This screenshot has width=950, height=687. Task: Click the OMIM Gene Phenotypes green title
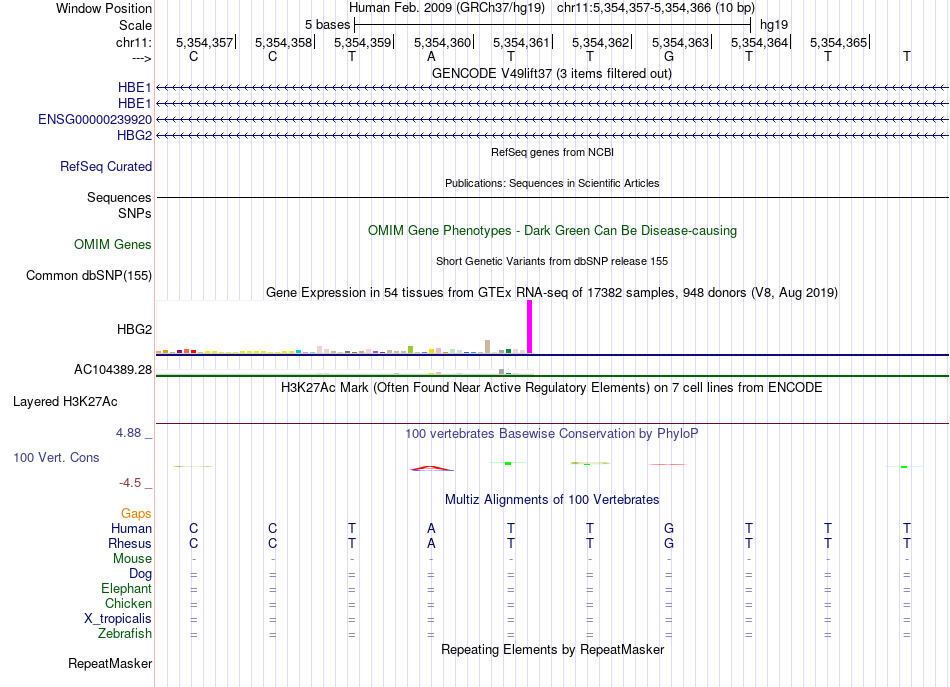[553, 230]
